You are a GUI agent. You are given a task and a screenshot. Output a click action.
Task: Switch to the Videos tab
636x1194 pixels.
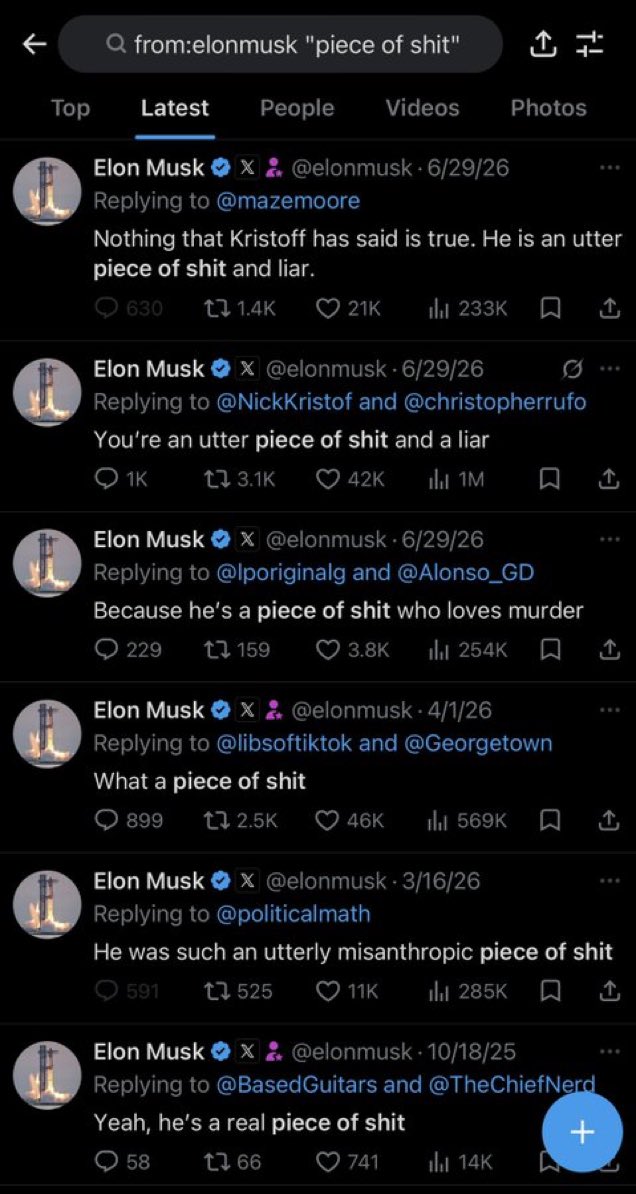click(422, 108)
